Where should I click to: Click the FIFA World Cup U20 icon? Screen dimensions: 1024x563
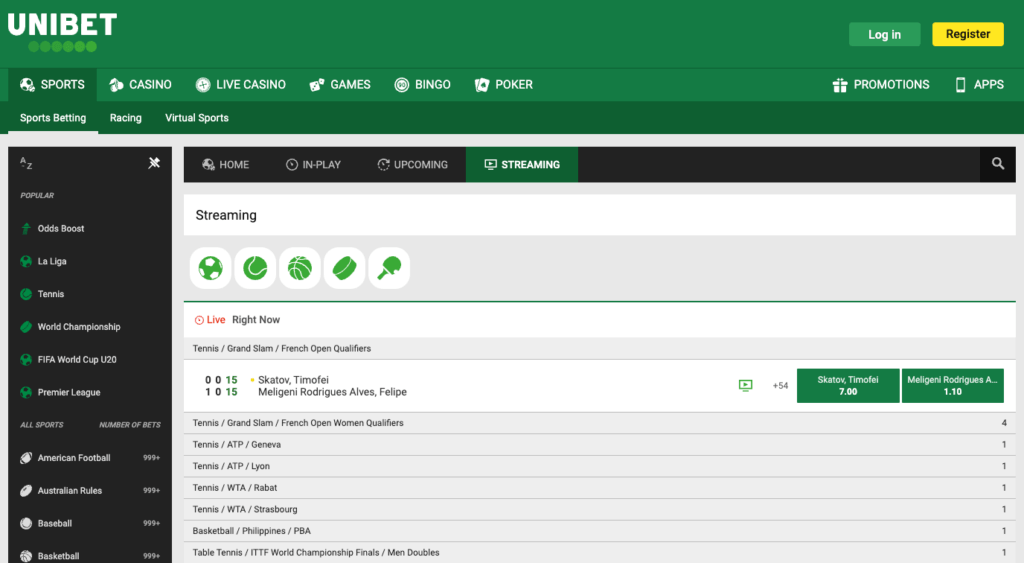click(x=26, y=359)
